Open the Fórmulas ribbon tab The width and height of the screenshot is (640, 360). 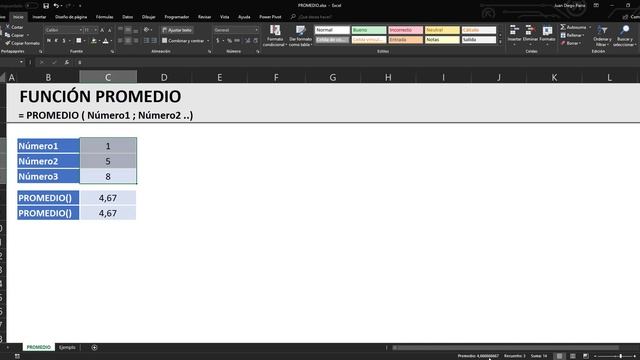(x=104, y=17)
